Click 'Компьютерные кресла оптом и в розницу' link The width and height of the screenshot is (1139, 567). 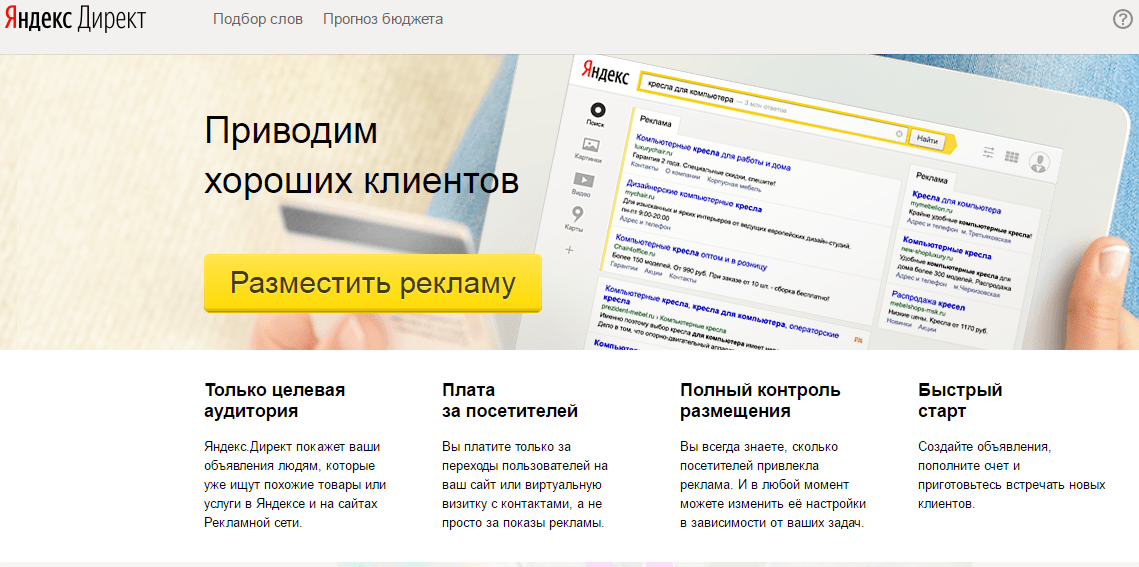coord(690,250)
